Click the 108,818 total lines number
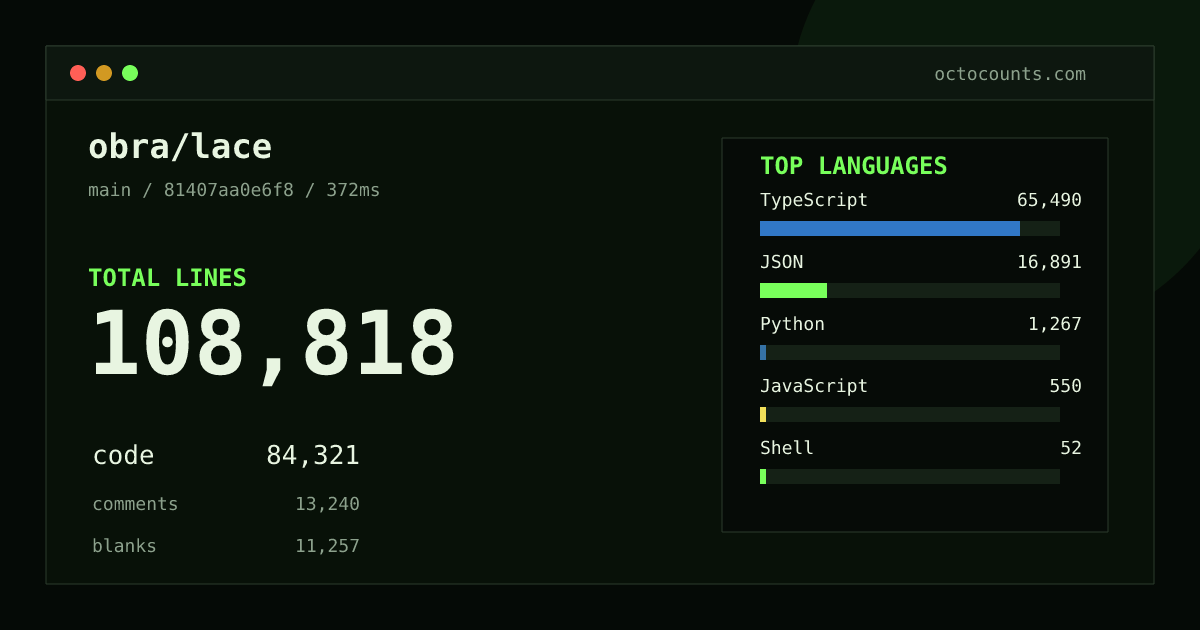The height and width of the screenshot is (630, 1200). click(x=273, y=345)
